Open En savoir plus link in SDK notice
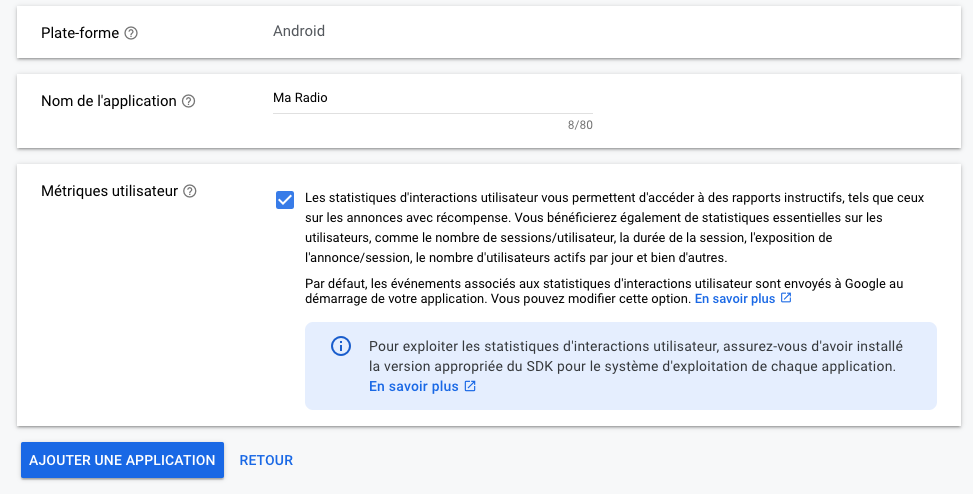973x494 pixels. coord(414,387)
